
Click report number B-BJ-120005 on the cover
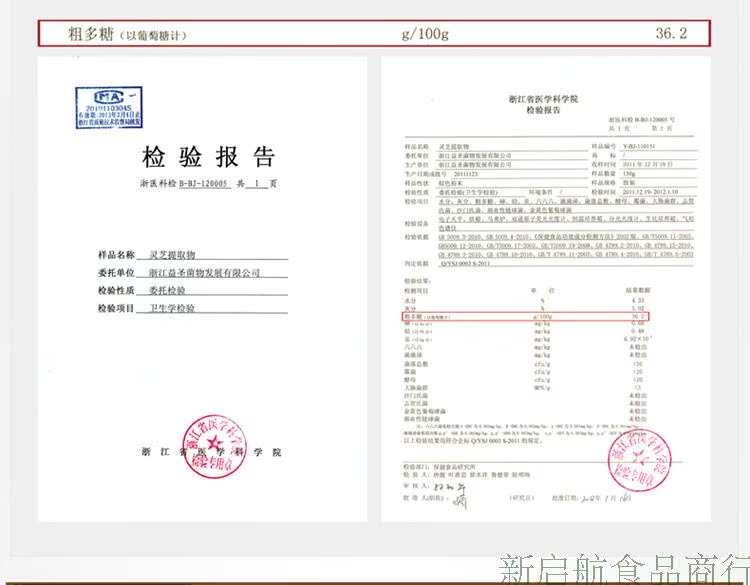[204, 184]
